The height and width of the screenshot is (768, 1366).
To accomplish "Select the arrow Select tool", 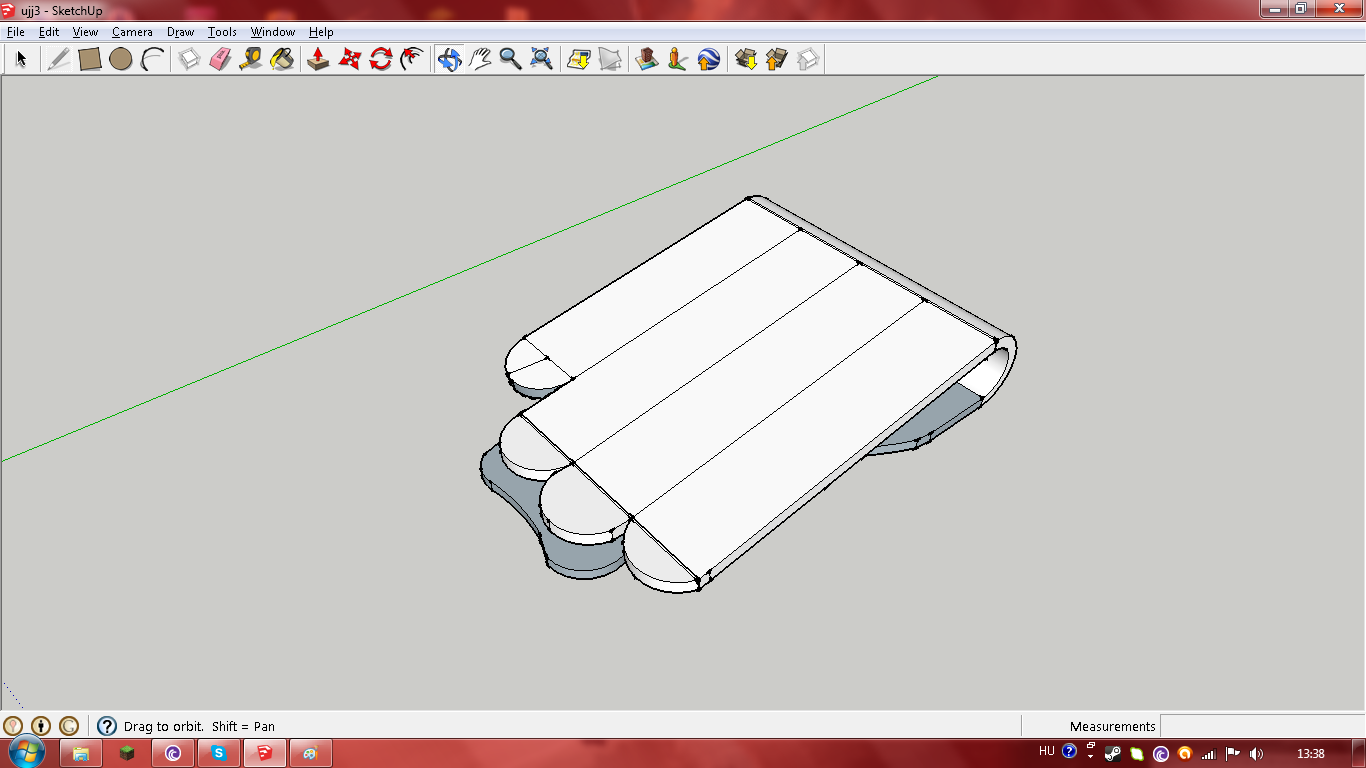I will point(20,59).
